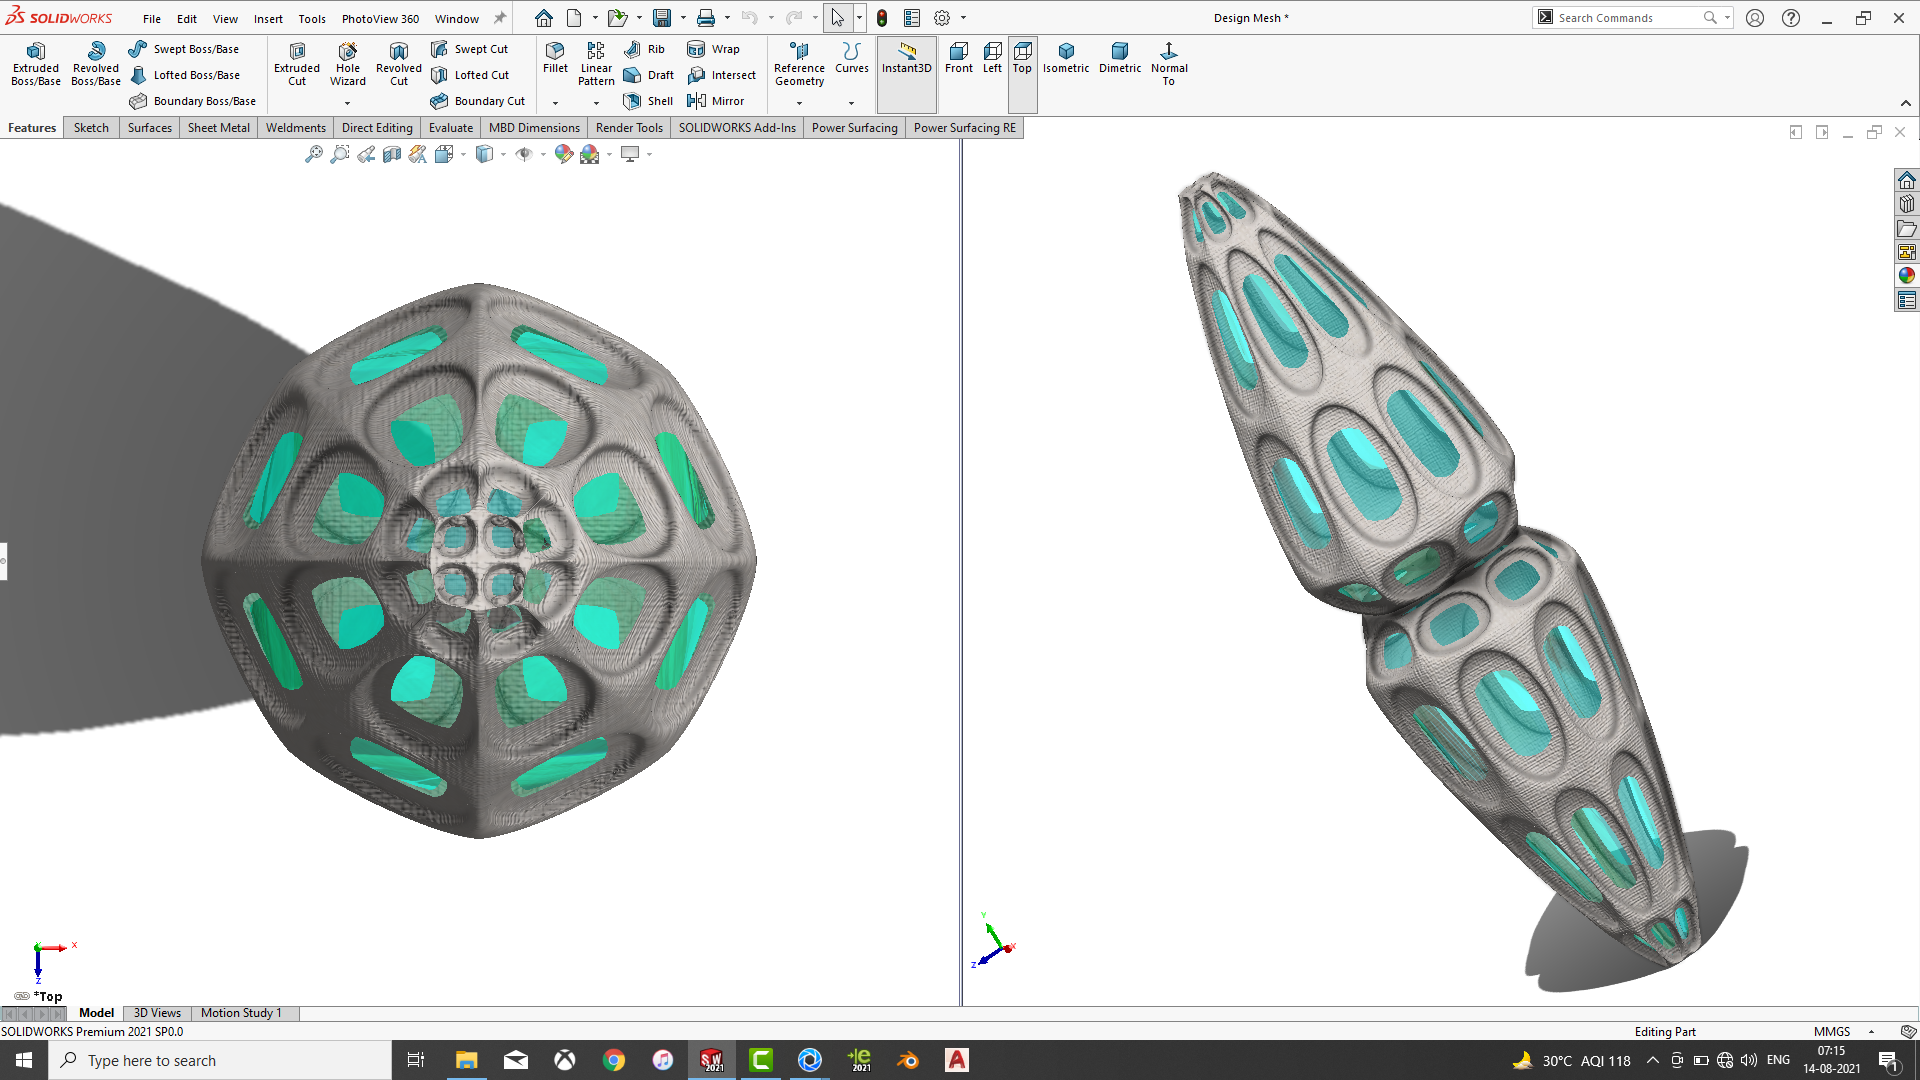This screenshot has width=1920, height=1080.
Task: Expand the Reference Geometry dropdown
Action: coord(799,103)
